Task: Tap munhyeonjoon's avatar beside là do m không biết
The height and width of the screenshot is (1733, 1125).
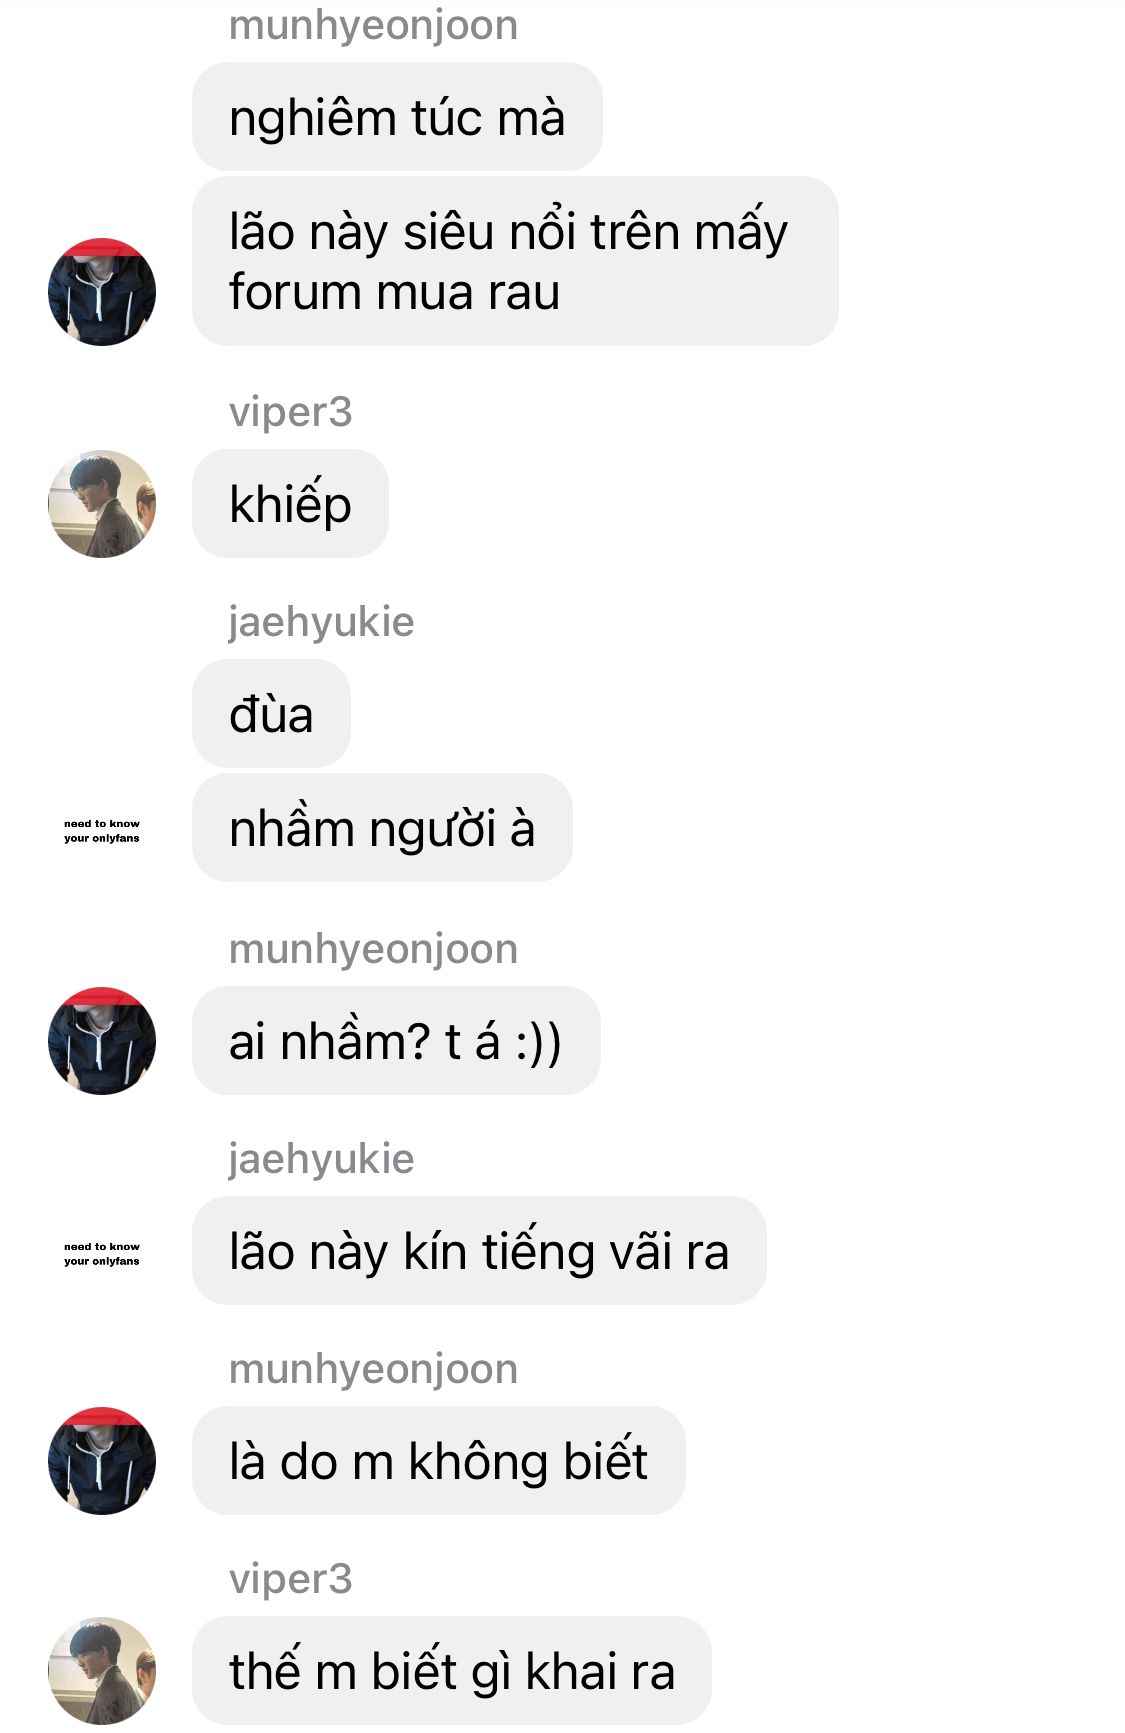Action: [102, 1460]
